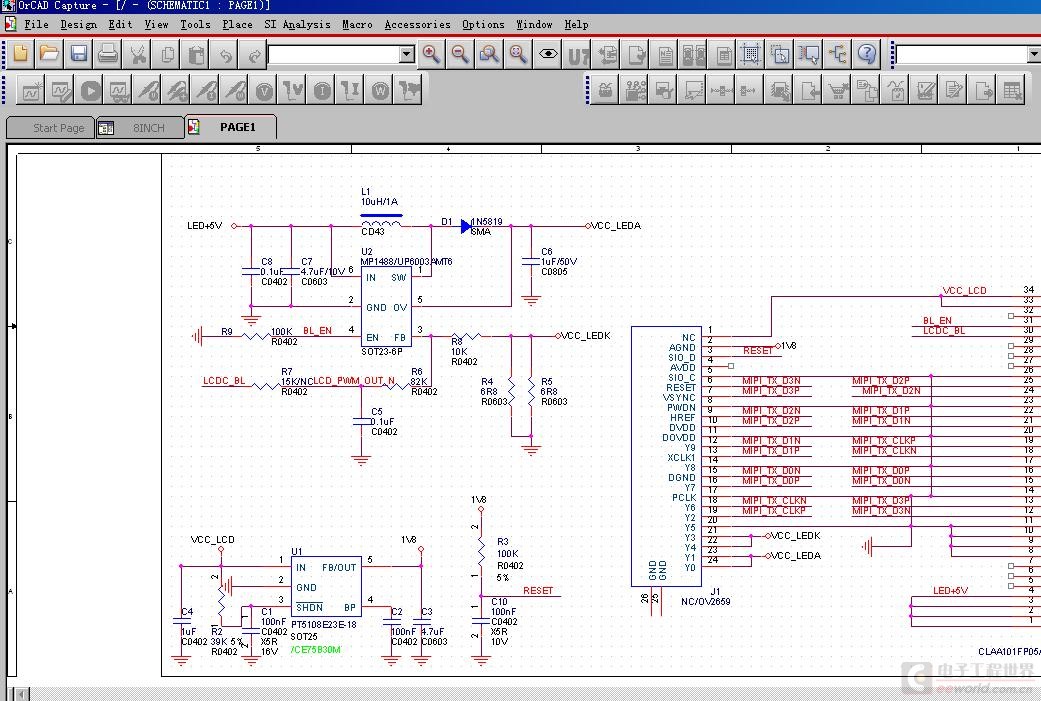1041x701 pixels.
Task: Select the LCD_PWM_OUT_N net label
Action: pos(354,381)
